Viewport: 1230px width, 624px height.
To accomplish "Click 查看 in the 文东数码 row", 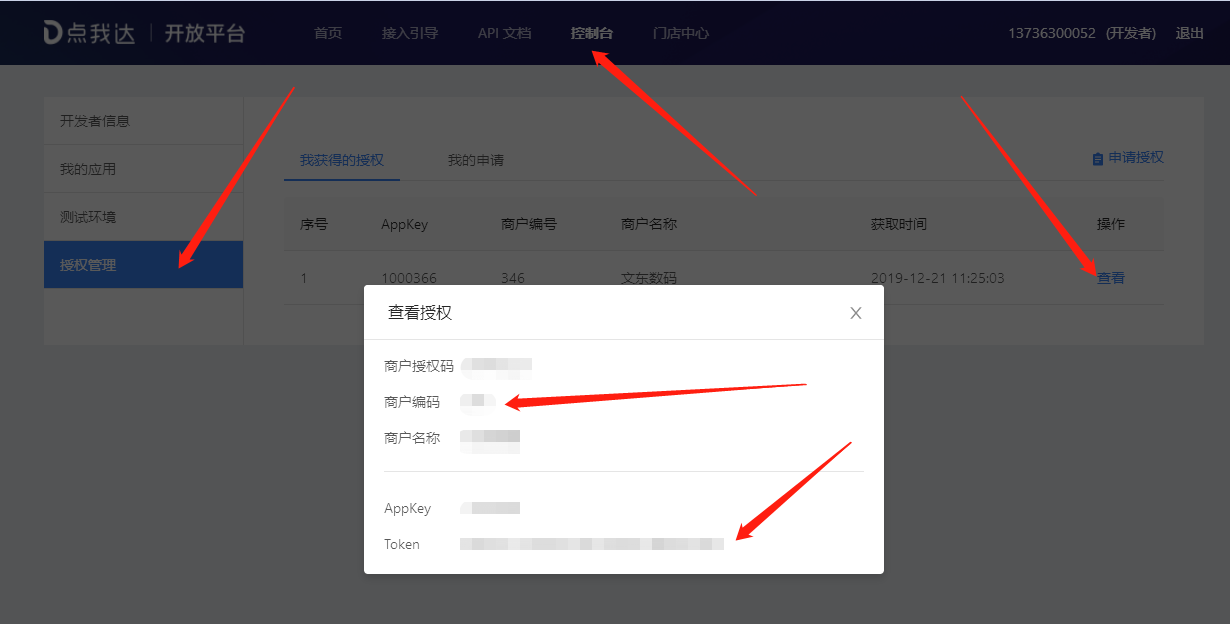I will click(1111, 278).
